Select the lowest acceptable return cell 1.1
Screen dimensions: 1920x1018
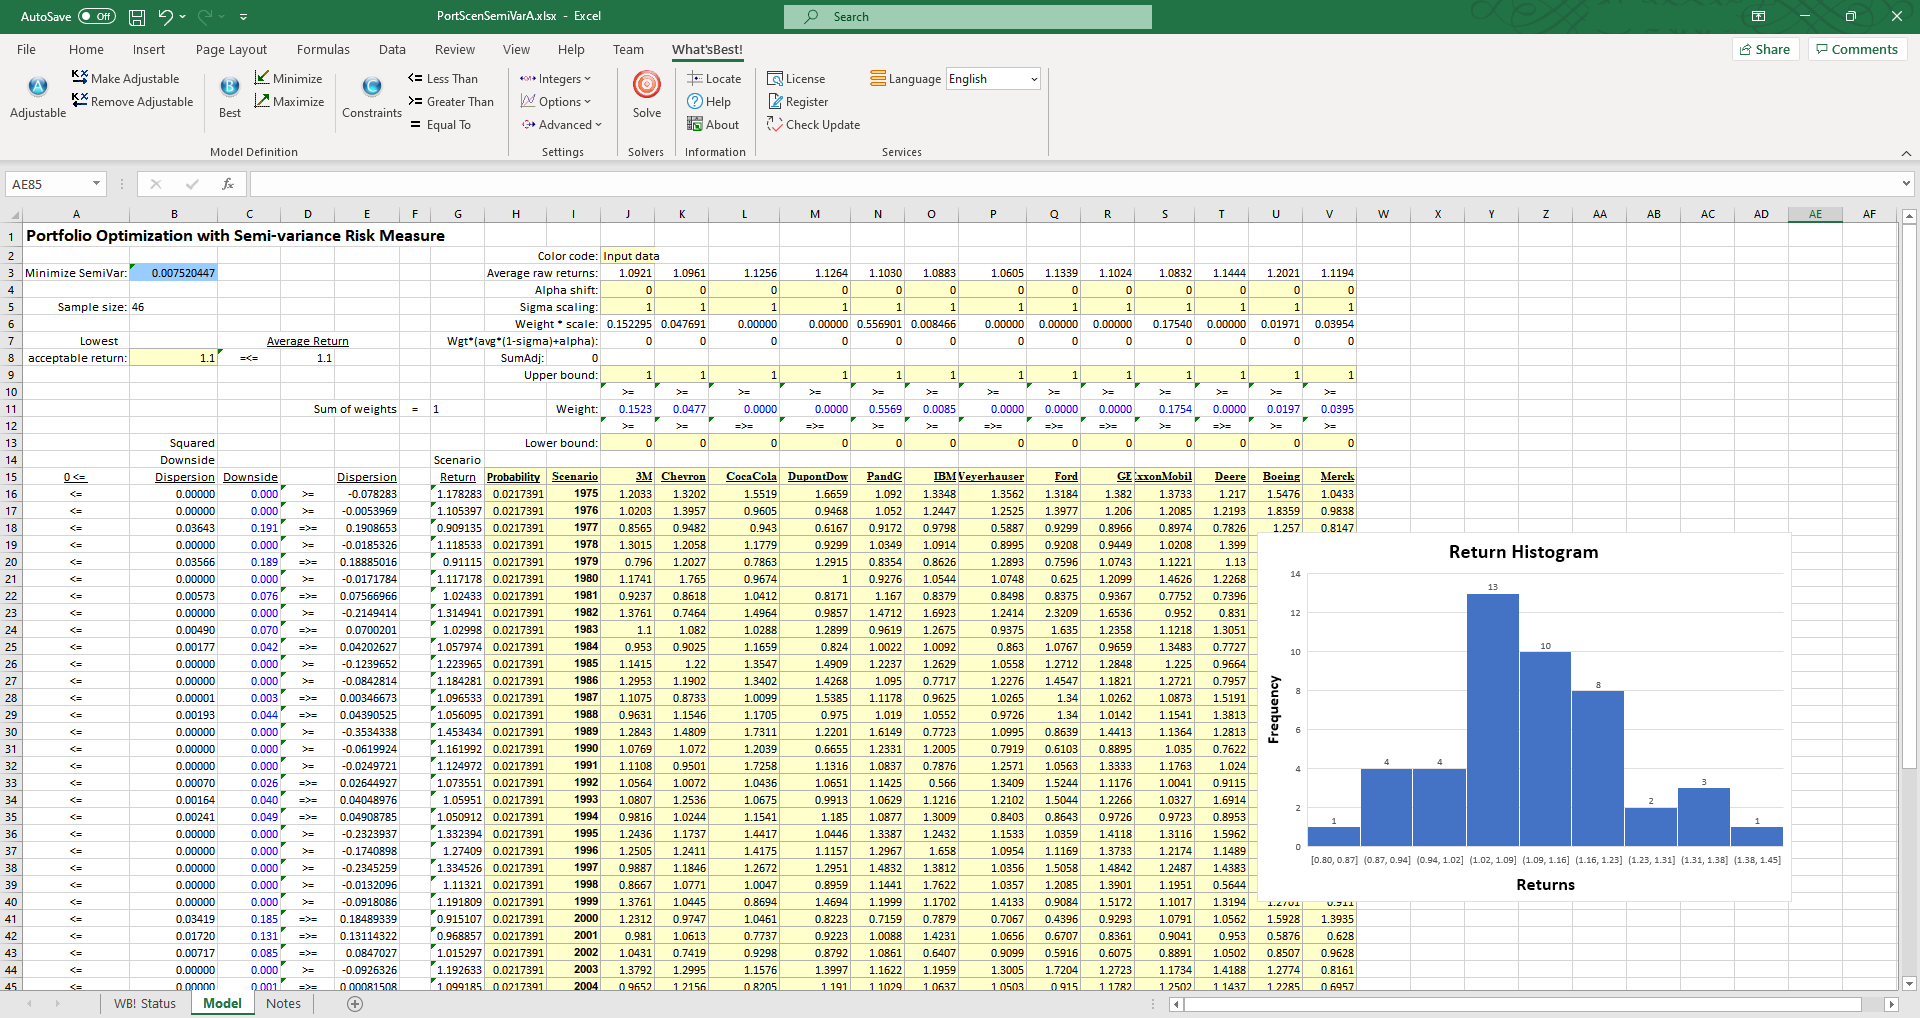(x=174, y=358)
